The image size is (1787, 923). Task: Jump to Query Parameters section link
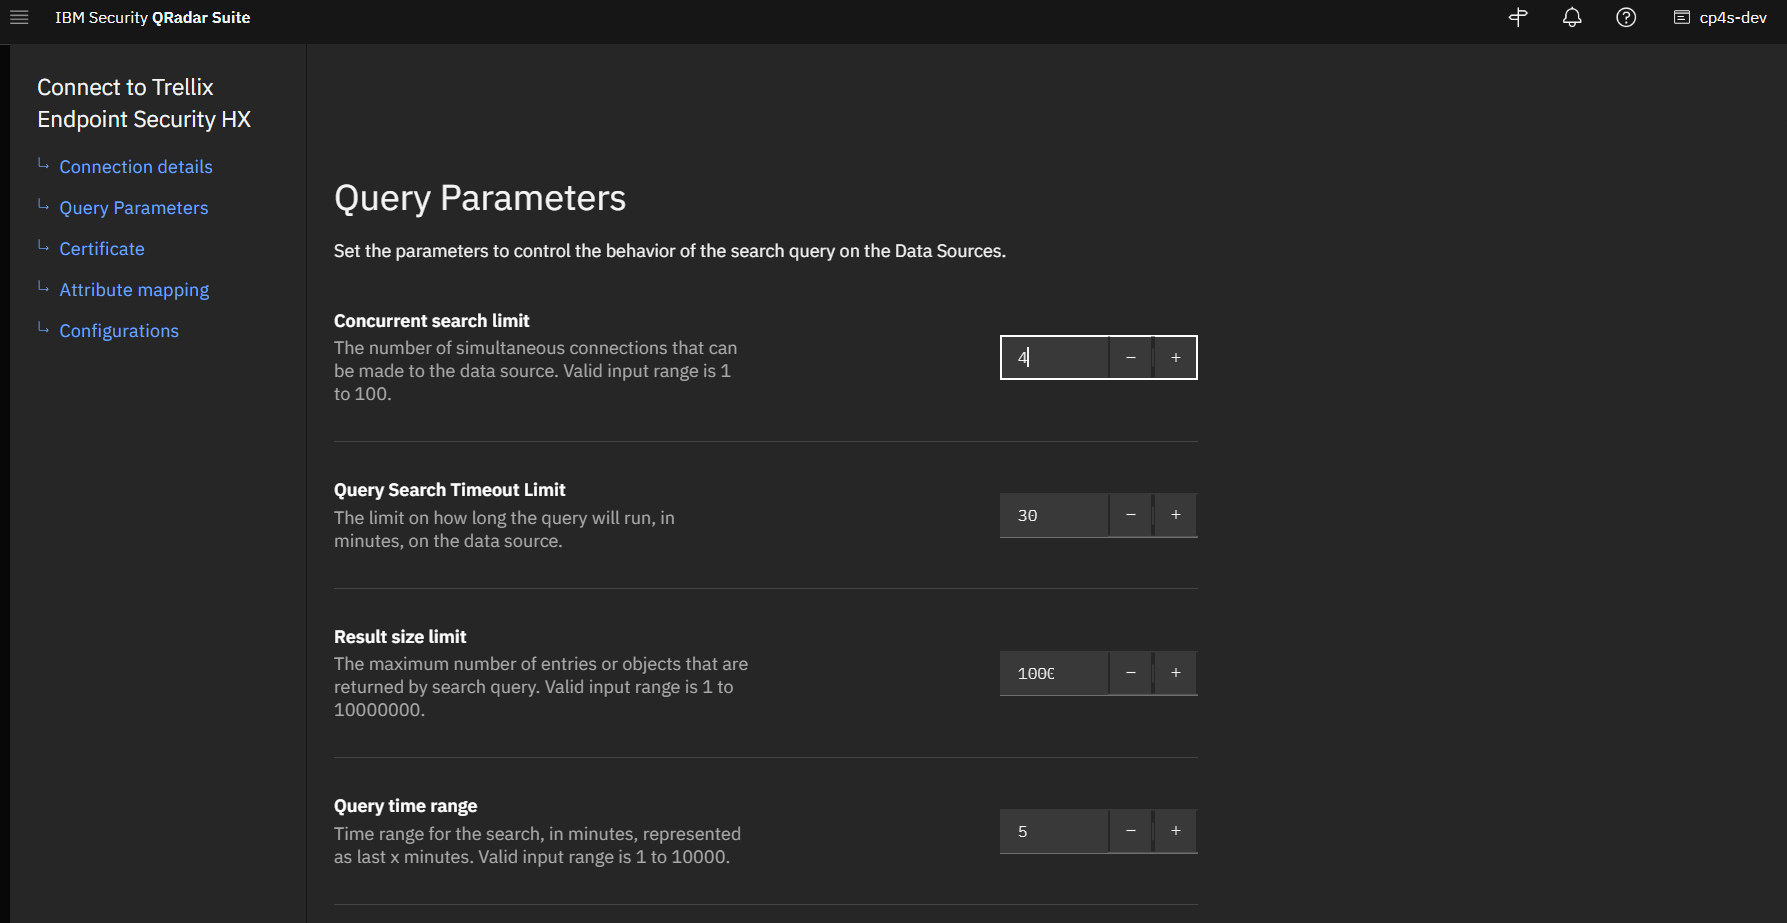(x=134, y=208)
